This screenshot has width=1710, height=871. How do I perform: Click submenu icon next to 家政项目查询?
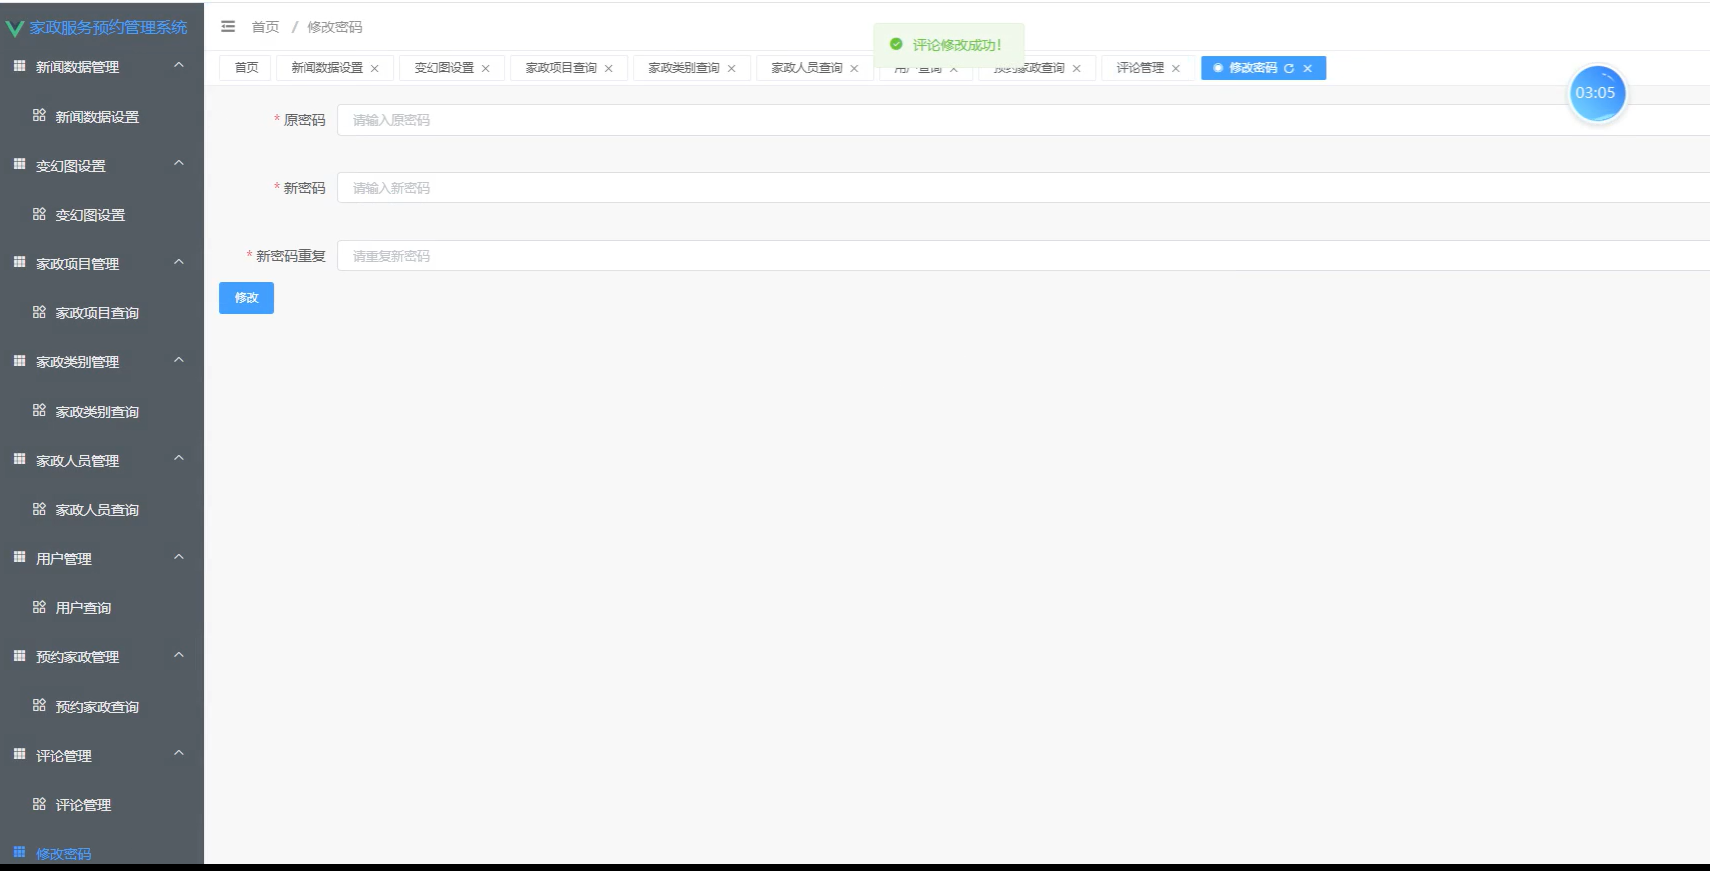39,312
